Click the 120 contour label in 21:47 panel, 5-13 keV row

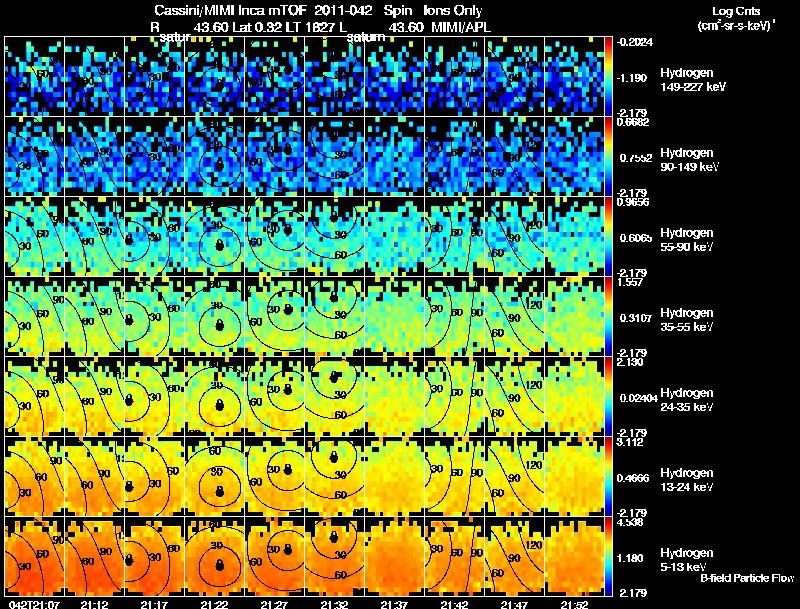pos(534,545)
